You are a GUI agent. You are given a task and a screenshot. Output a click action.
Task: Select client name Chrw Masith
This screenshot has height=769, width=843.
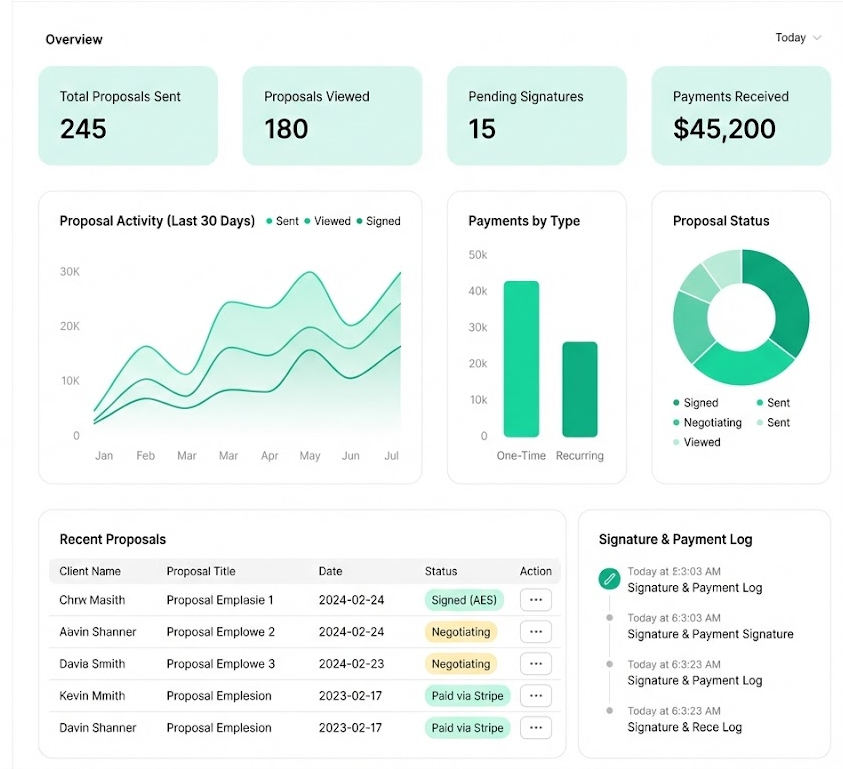[92, 600]
